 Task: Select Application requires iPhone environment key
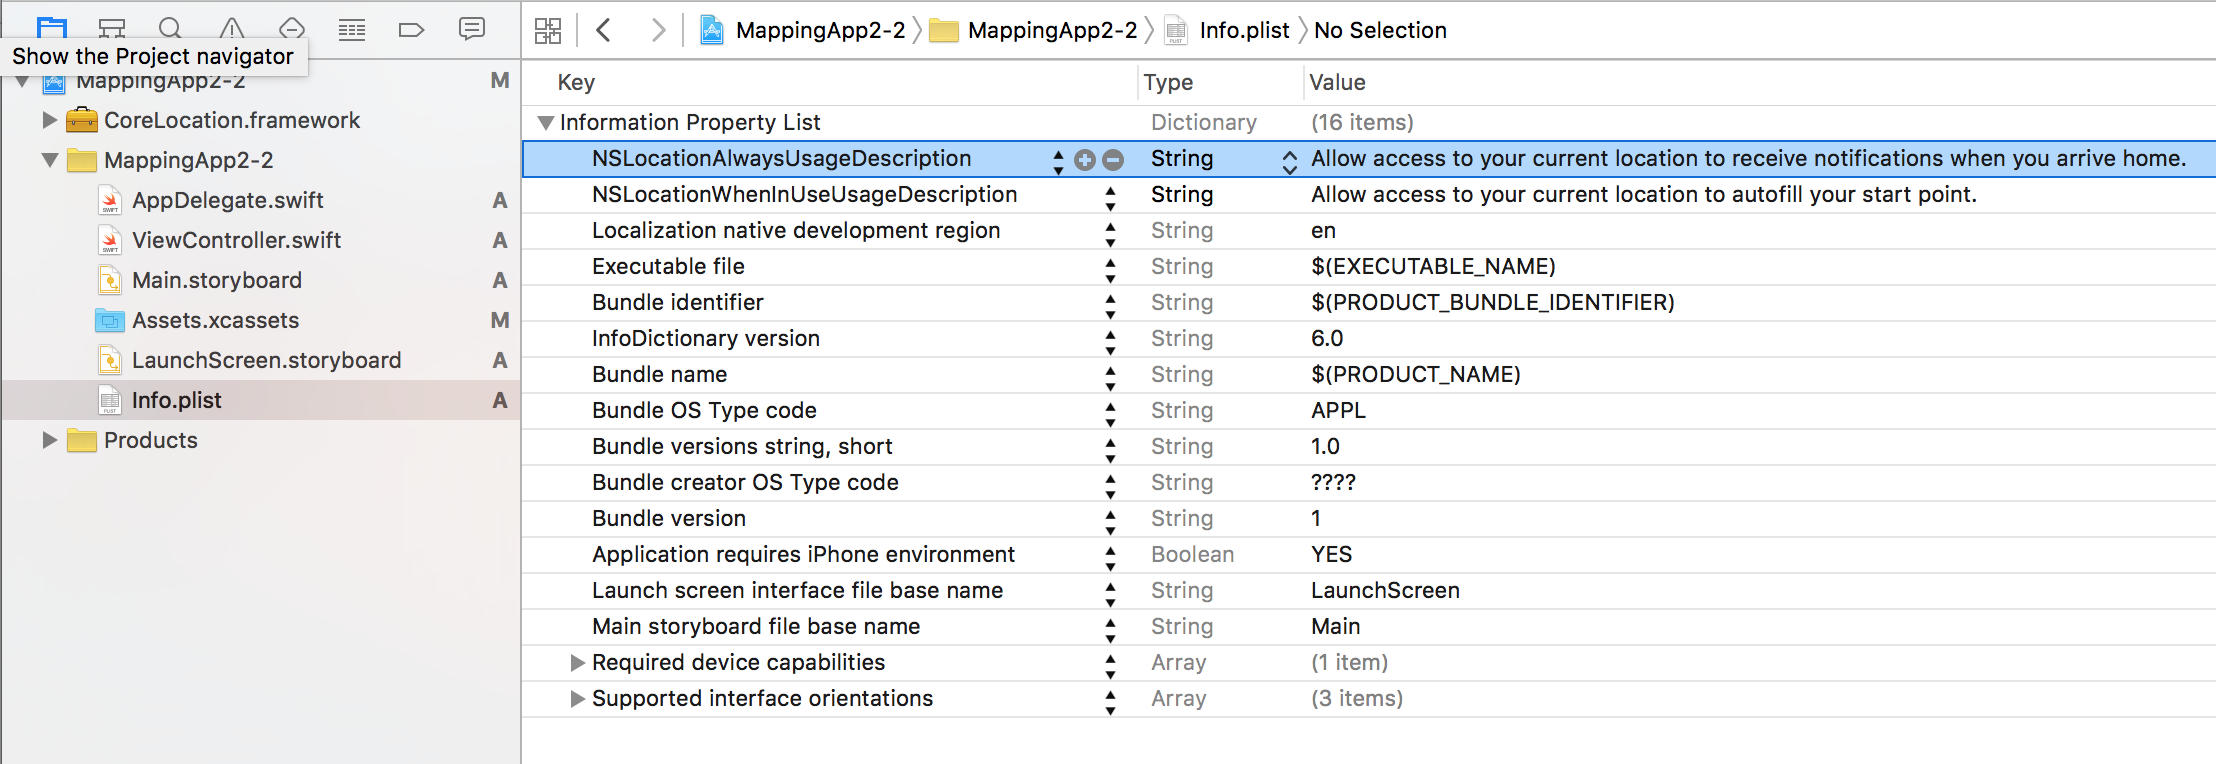click(x=803, y=554)
